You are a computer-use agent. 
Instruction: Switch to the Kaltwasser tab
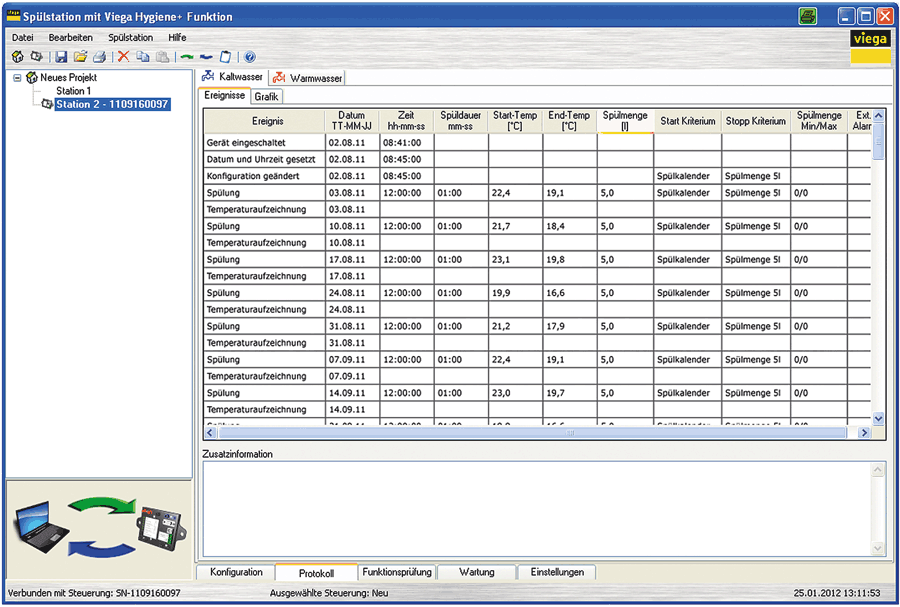(x=232, y=76)
